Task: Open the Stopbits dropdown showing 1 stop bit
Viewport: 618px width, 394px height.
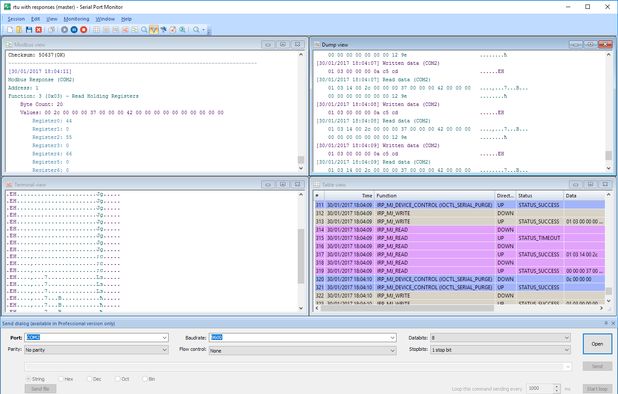Action: coord(501,350)
